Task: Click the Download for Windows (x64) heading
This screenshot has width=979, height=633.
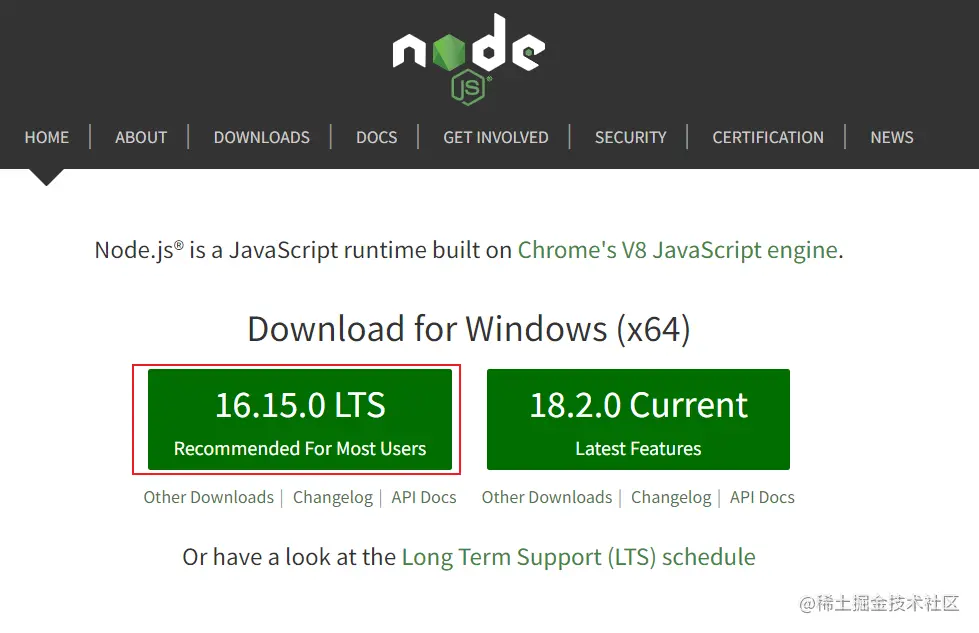Action: 469,329
